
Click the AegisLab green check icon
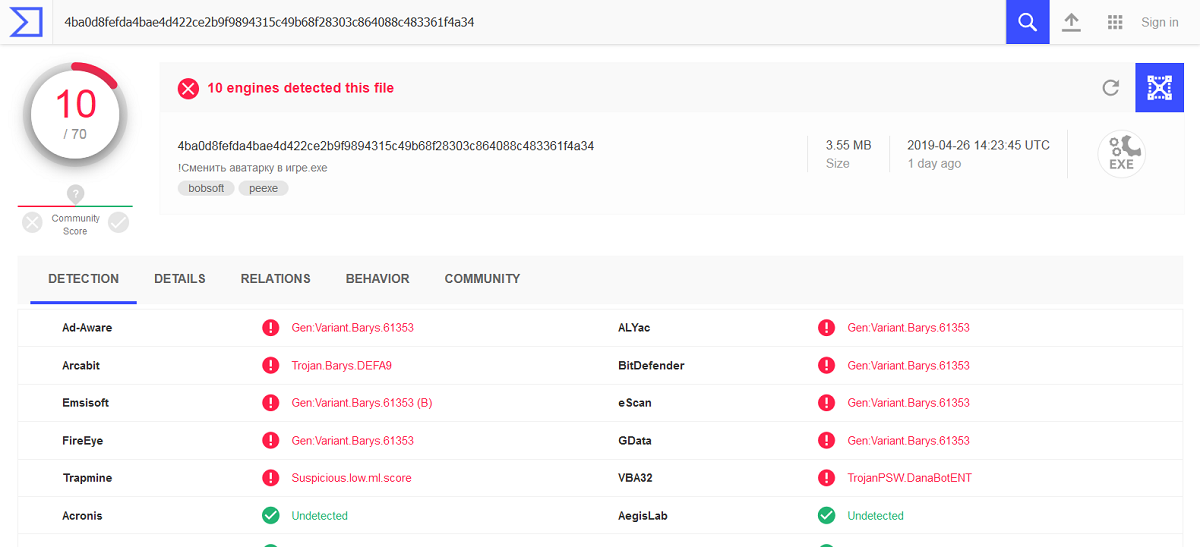click(826, 516)
